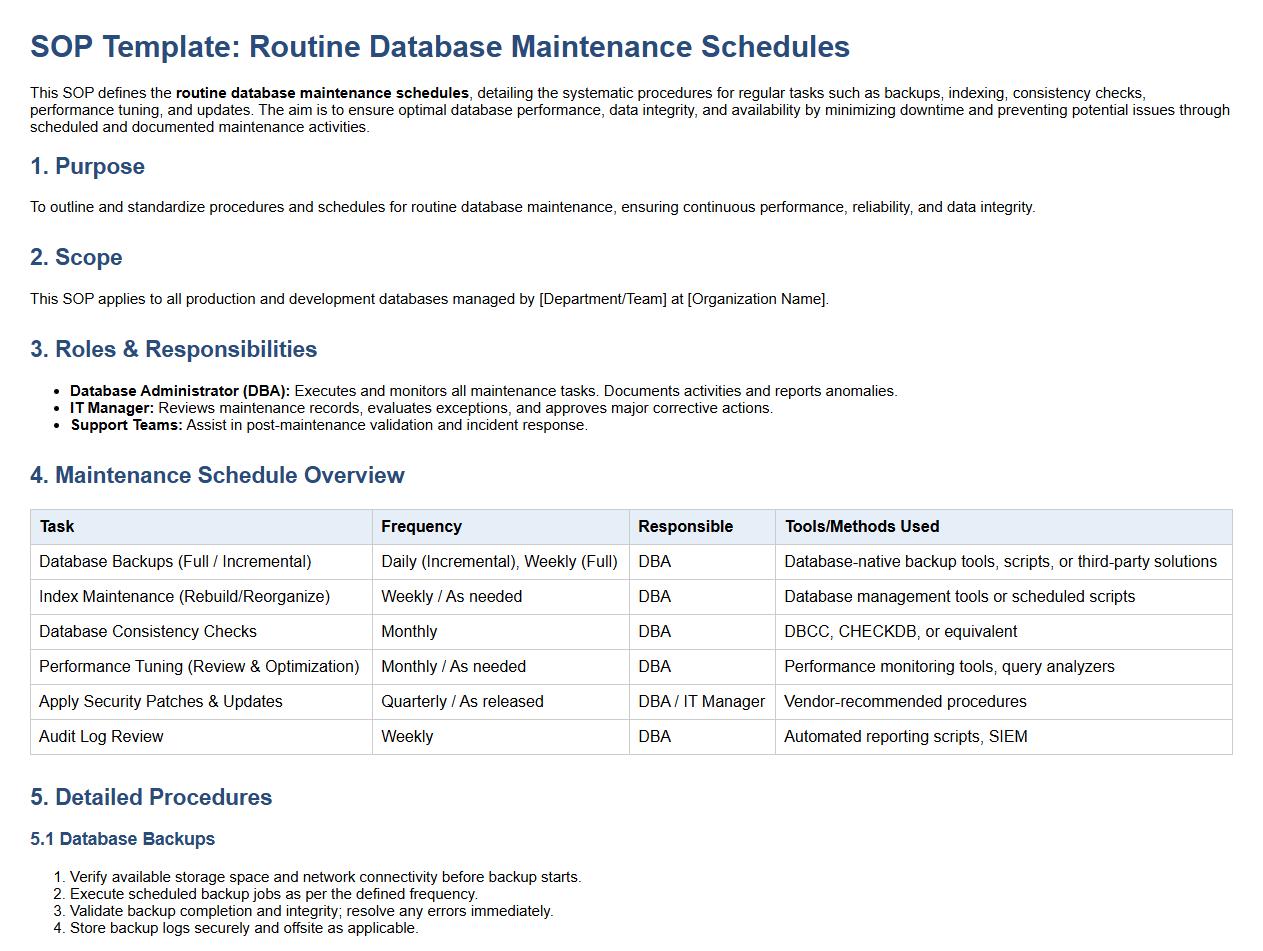This screenshot has width=1263, height=951.
Task: Click the "DBCC, CHECKDB, or equivalent" cell
Action: pos(900,631)
